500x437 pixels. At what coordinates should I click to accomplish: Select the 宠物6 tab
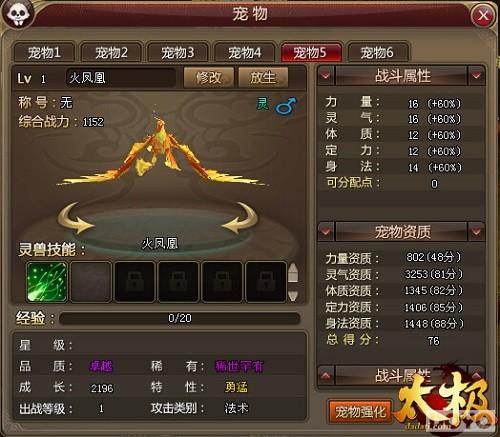click(x=377, y=52)
